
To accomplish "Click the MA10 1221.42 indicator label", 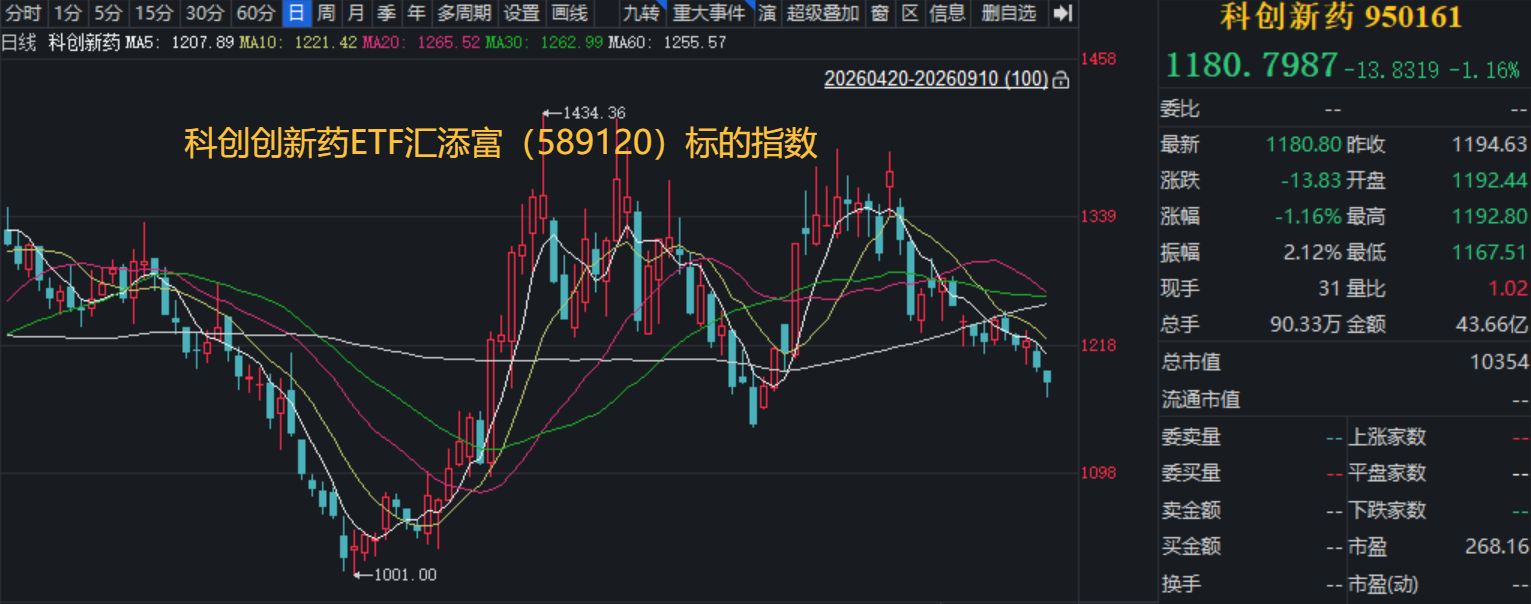I will click(299, 43).
